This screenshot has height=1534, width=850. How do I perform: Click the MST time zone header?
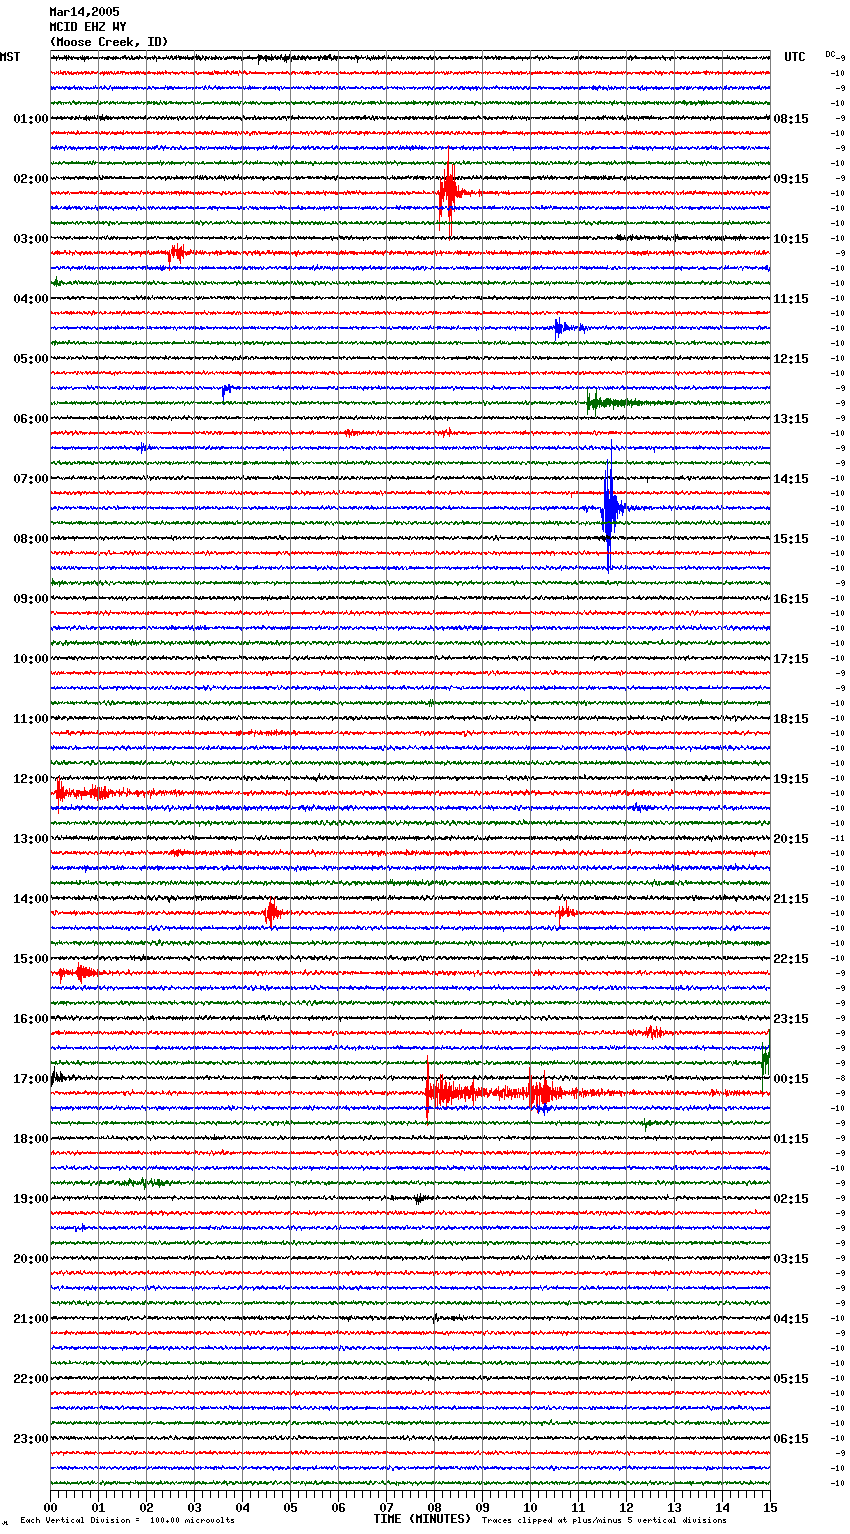pyautogui.click(x=10, y=57)
